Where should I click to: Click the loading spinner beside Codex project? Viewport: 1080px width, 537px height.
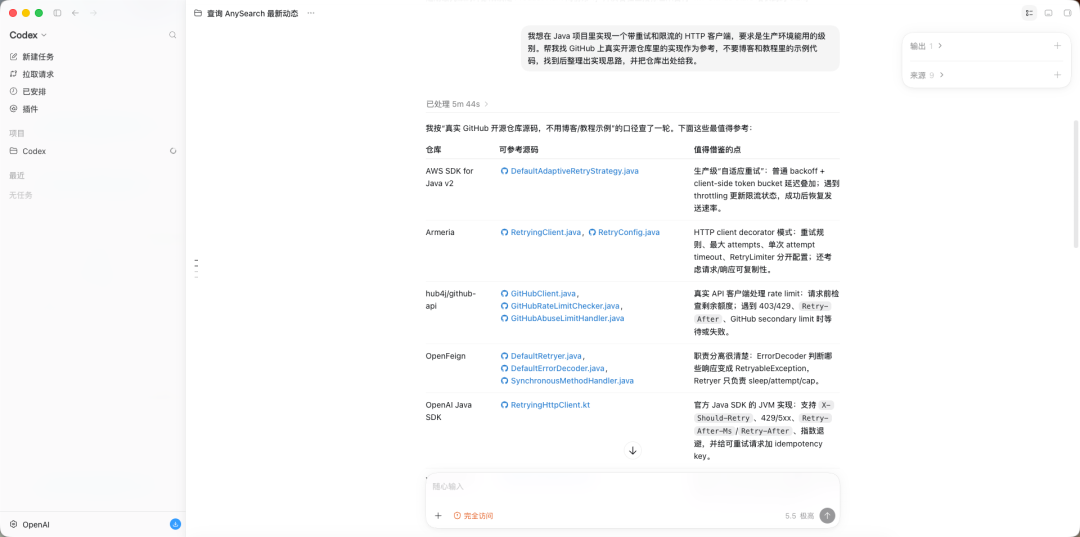(173, 151)
